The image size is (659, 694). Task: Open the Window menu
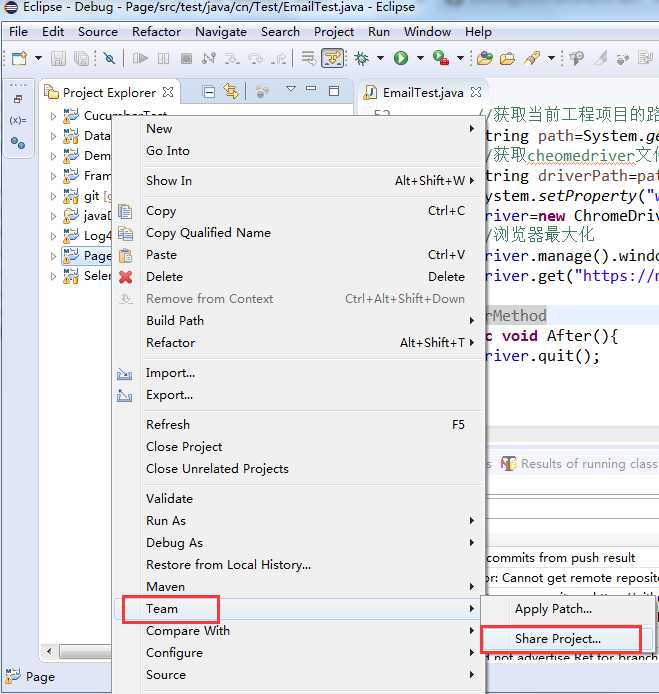tap(427, 32)
